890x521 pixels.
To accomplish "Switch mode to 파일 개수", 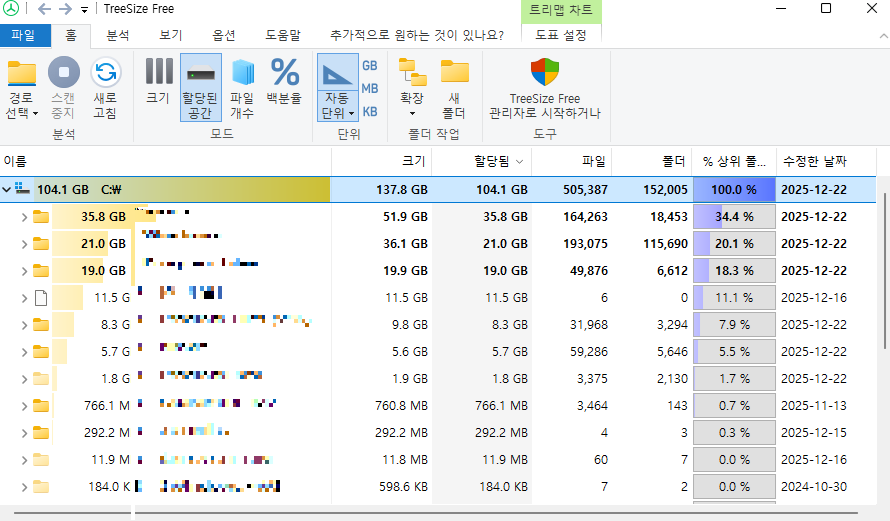I will 242,88.
